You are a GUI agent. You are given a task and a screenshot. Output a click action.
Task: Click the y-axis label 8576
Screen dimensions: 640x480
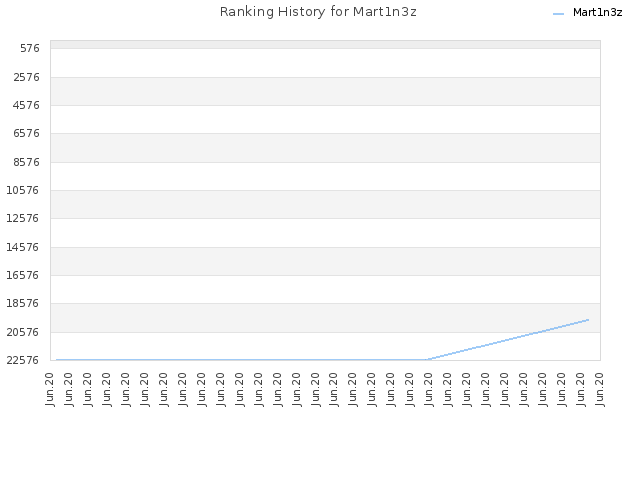[27, 162]
